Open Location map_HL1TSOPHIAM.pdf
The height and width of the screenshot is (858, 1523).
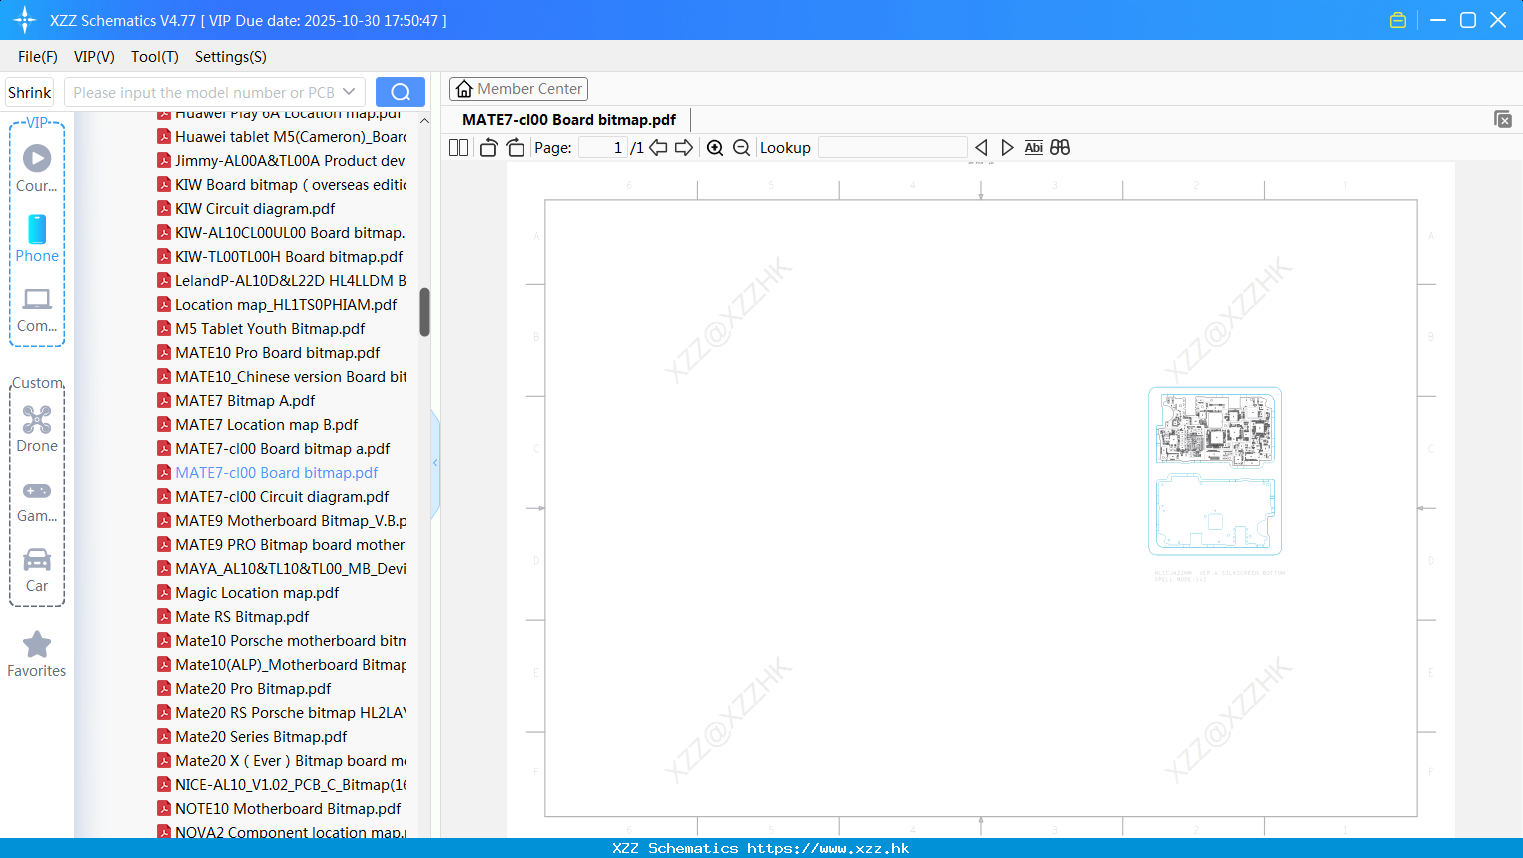[286, 305]
